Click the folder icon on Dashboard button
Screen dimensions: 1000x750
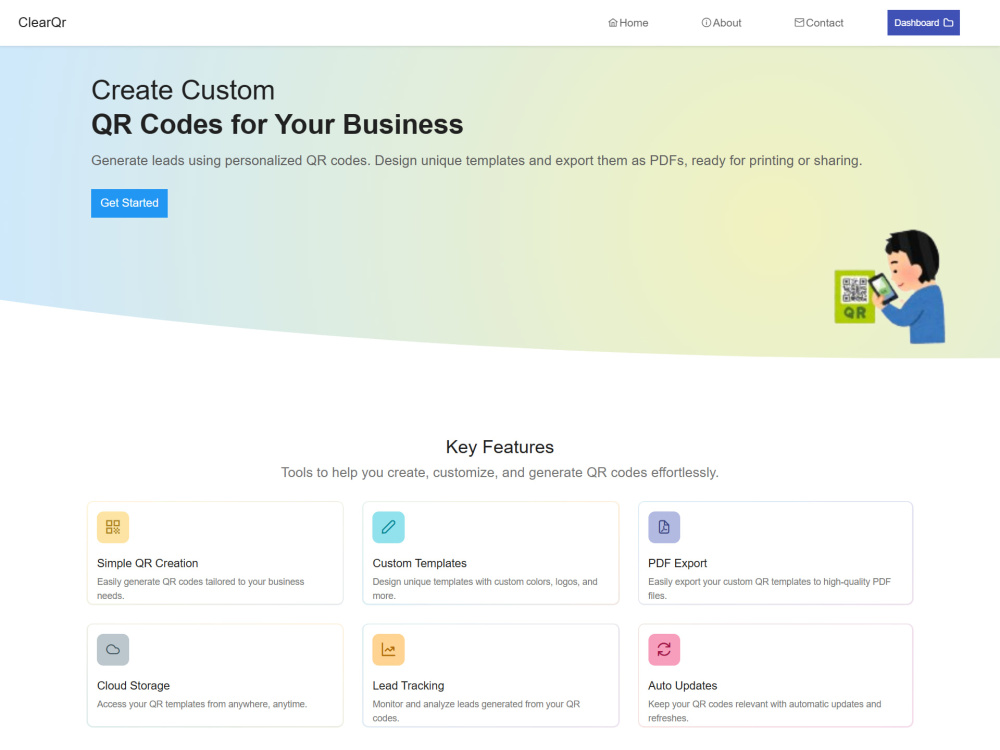click(948, 23)
